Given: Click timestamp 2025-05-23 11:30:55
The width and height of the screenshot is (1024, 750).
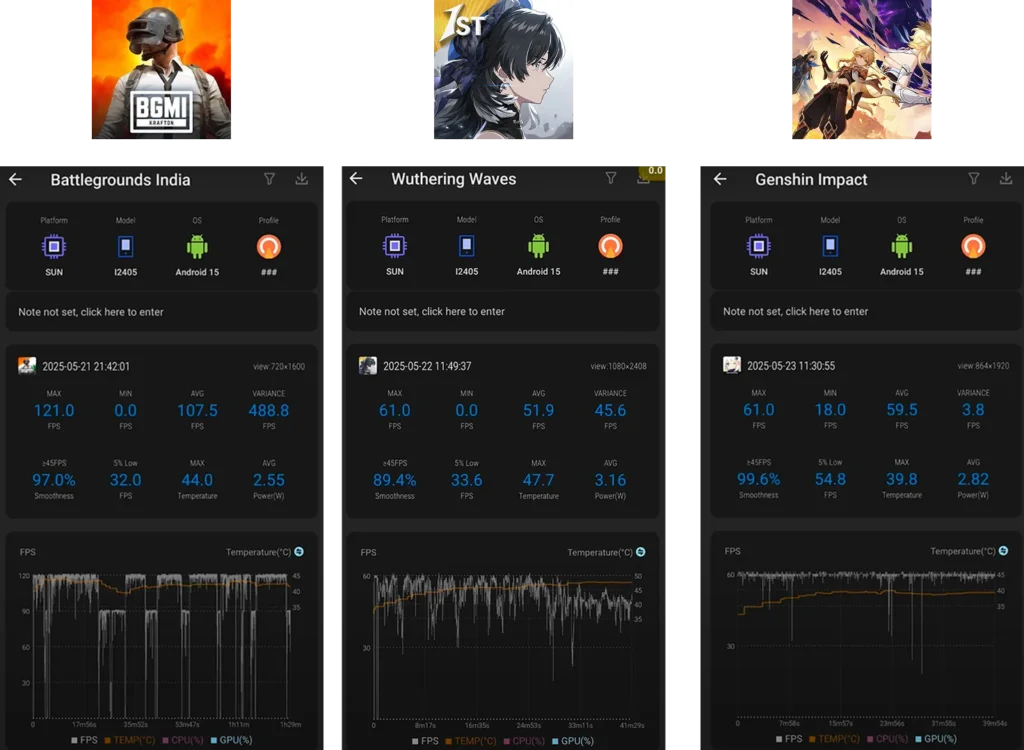Looking at the screenshot, I should pos(791,366).
